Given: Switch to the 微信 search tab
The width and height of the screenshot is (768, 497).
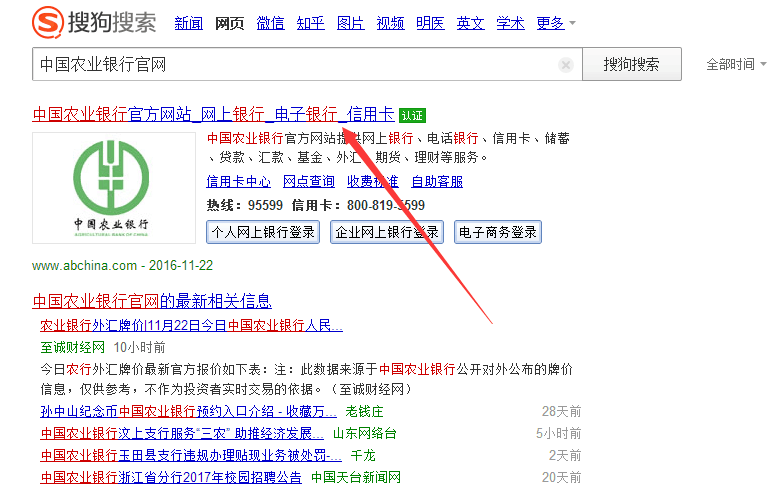Looking at the screenshot, I should [270, 23].
